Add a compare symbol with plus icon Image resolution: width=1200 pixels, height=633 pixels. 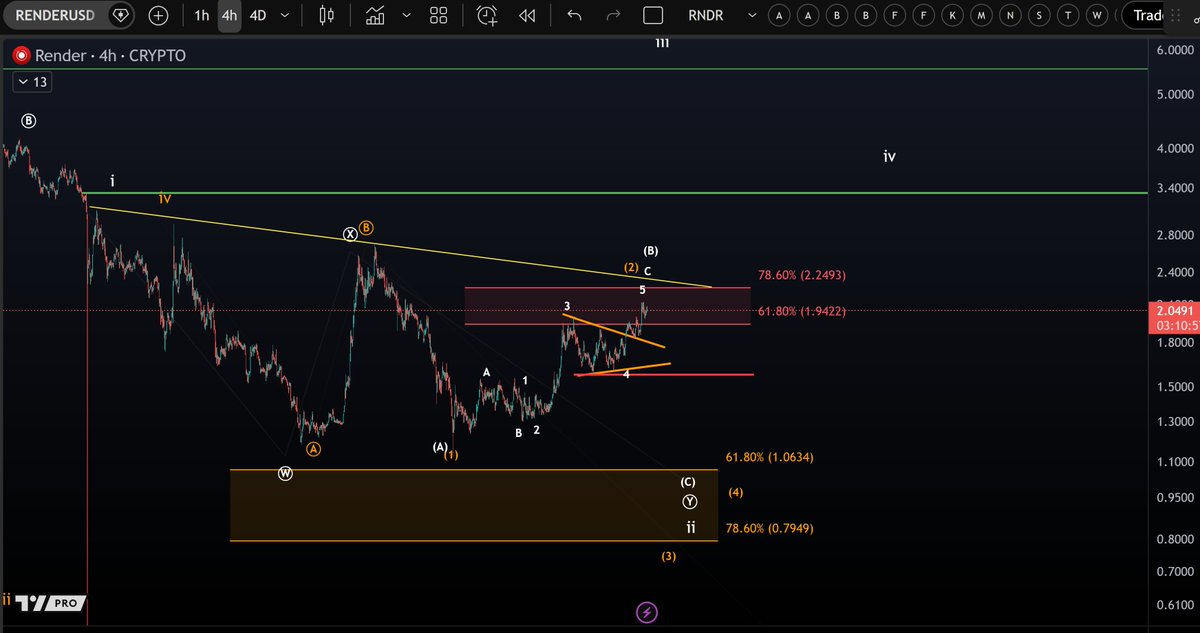(158, 16)
